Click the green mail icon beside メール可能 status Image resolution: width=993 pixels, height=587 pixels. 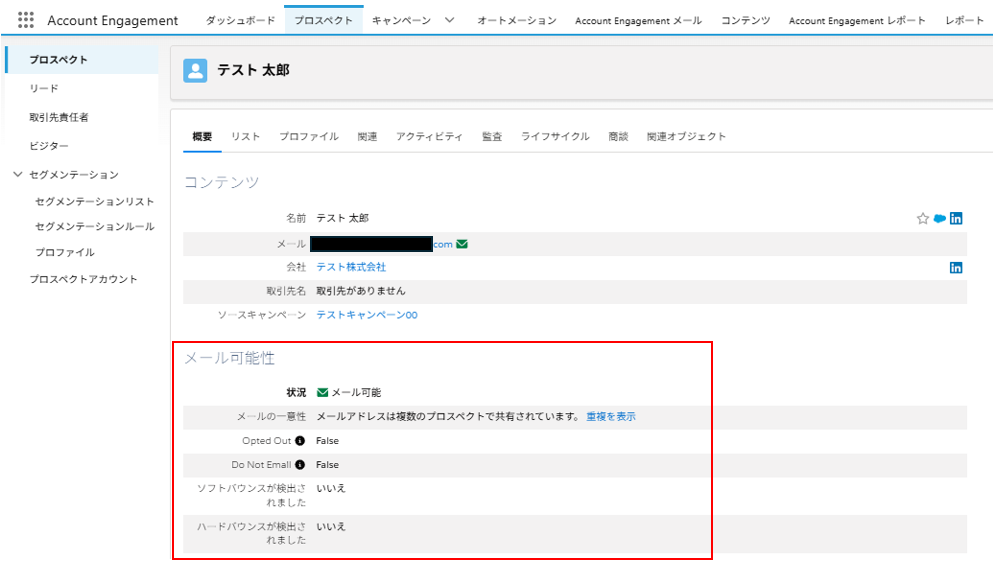pyautogui.click(x=322, y=393)
